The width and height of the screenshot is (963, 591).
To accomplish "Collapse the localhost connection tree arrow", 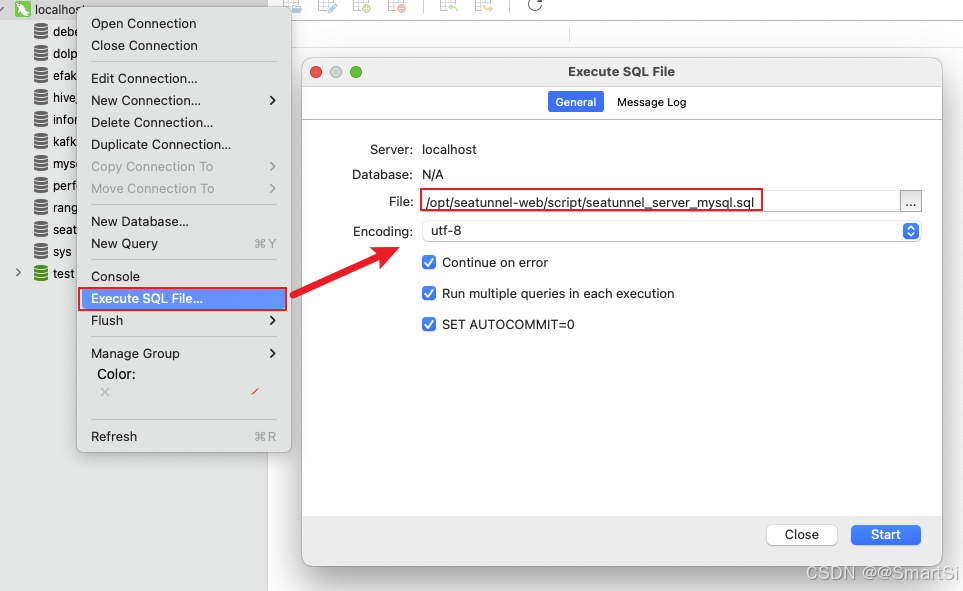I will pyautogui.click(x=3, y=9).
